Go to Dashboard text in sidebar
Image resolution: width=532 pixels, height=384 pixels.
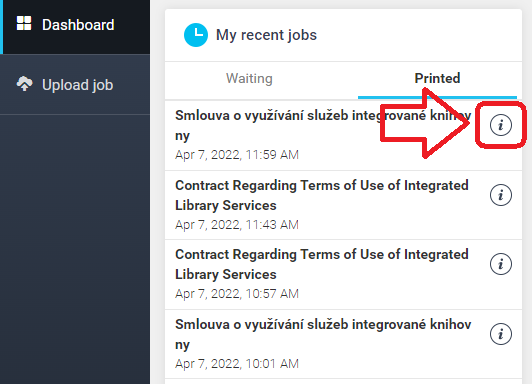[x=78, y=25]
